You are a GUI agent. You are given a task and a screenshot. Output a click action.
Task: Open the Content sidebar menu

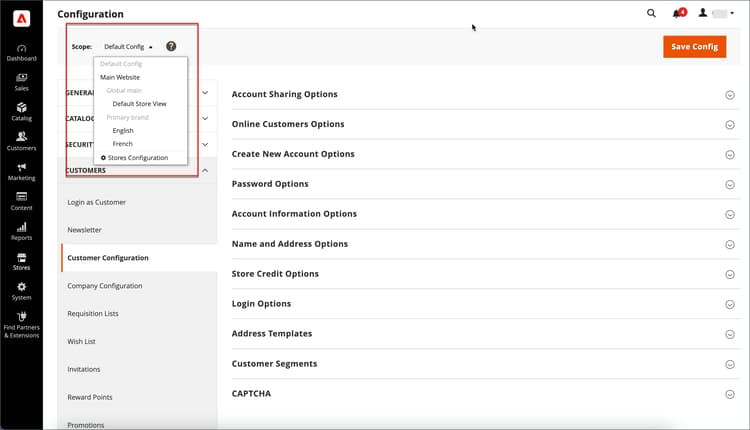click(22, 201)
